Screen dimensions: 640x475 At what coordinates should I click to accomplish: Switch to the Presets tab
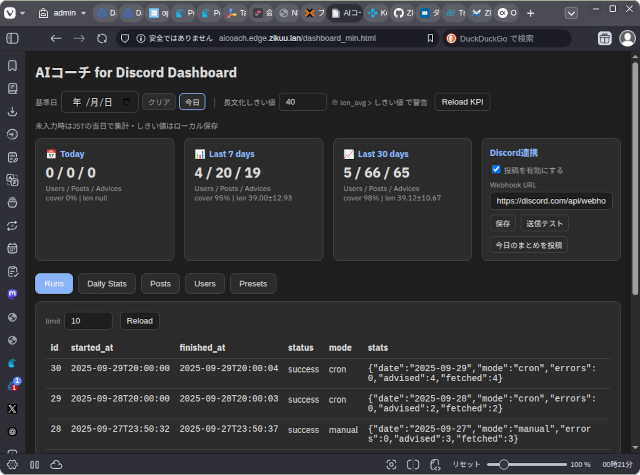[253, 284]
